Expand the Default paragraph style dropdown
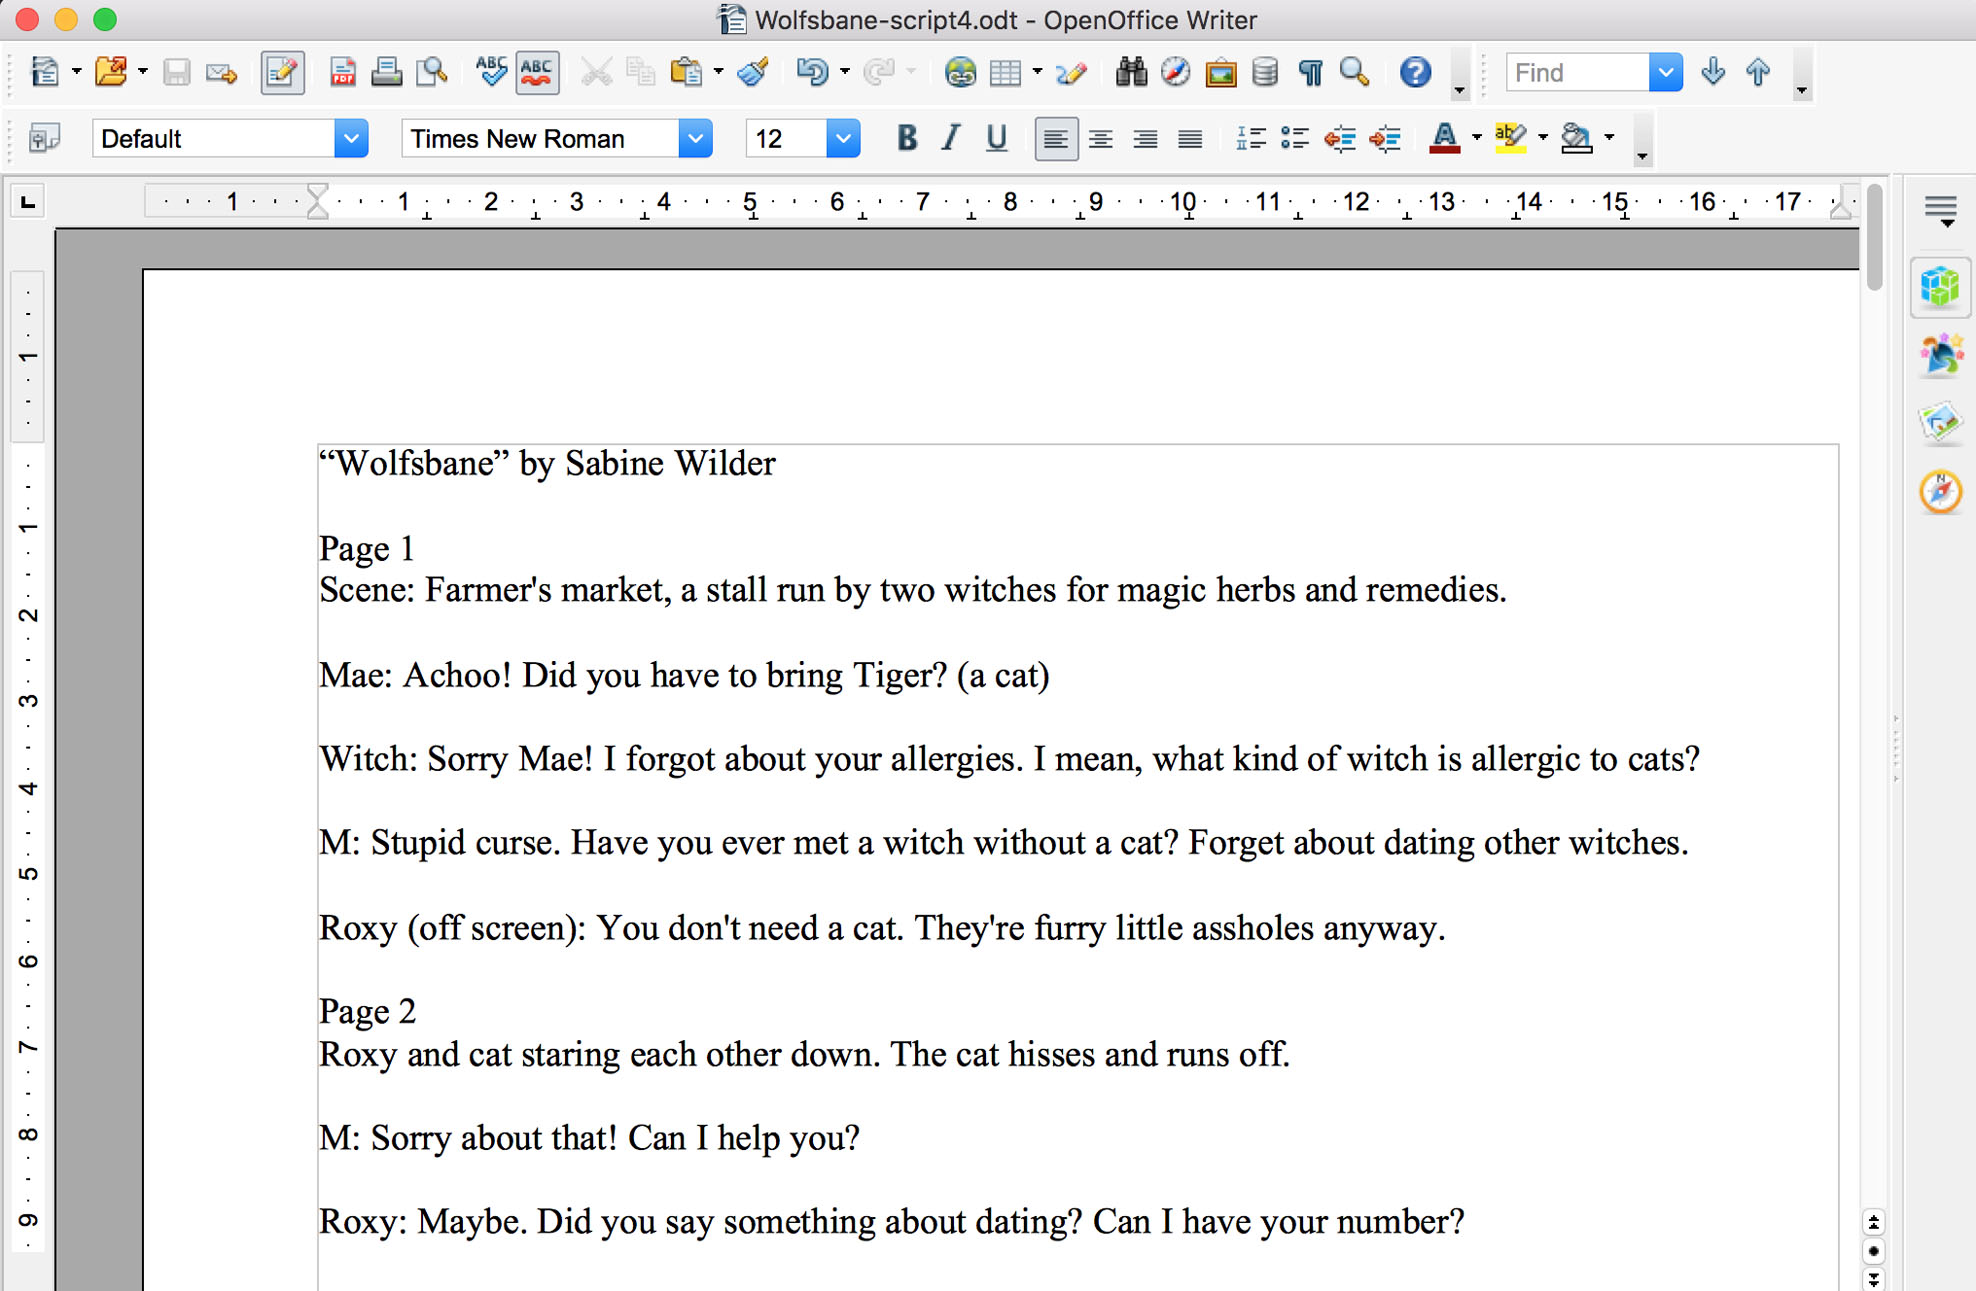Screen dimensions: 1976x1291 (x=351, y=138)
